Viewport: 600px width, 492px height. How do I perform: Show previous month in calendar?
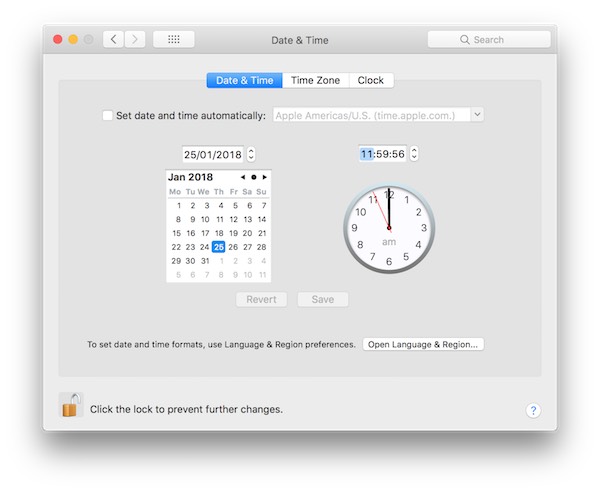pos(243,177)
